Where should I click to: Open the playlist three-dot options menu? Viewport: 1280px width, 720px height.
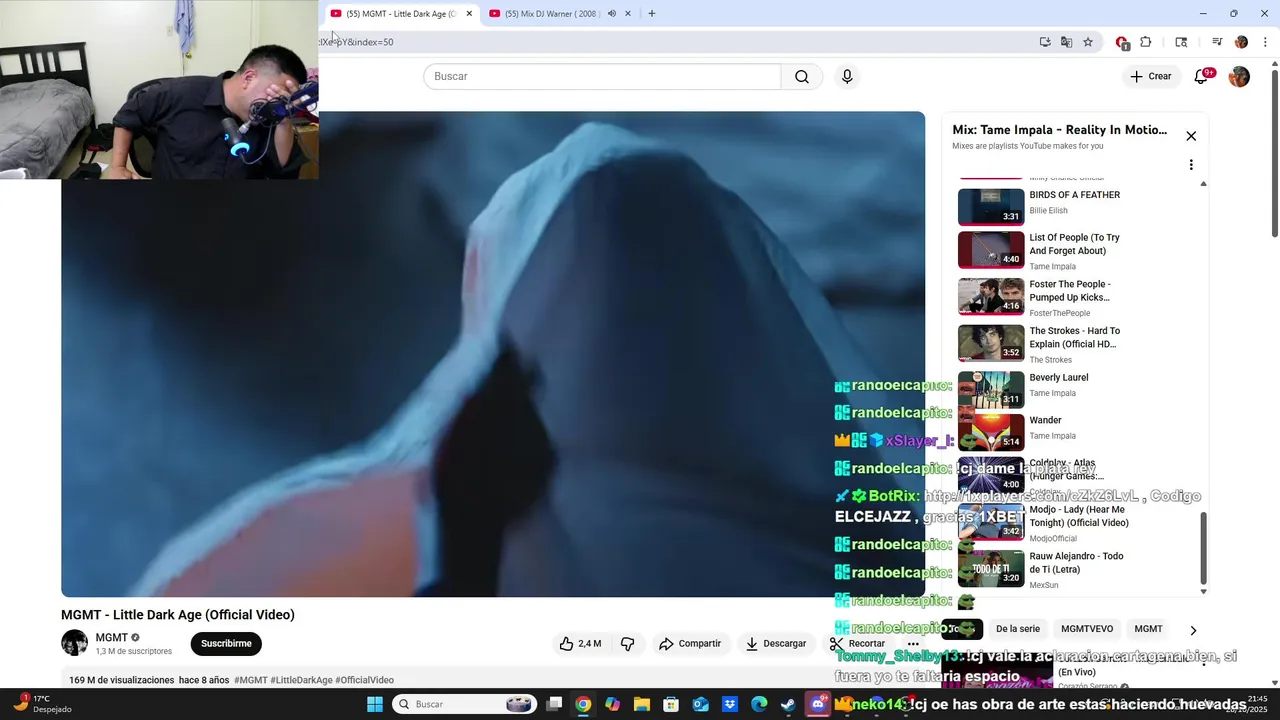(x=1191, y=165)
